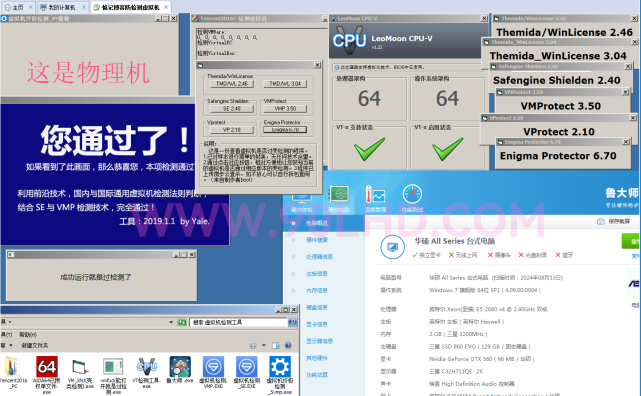Image resolution: width=641 pixels, height=396 pixels.
Task: Click the Enigma Protector 6.70 text
Action: point(558,156)
